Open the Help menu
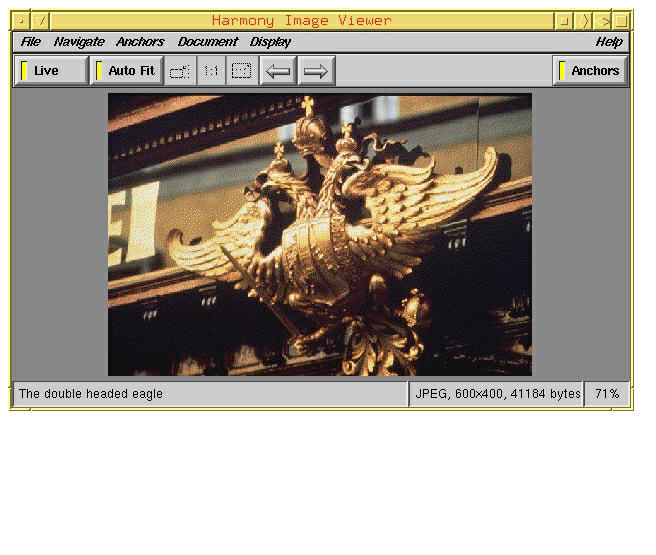 point(608,42)
